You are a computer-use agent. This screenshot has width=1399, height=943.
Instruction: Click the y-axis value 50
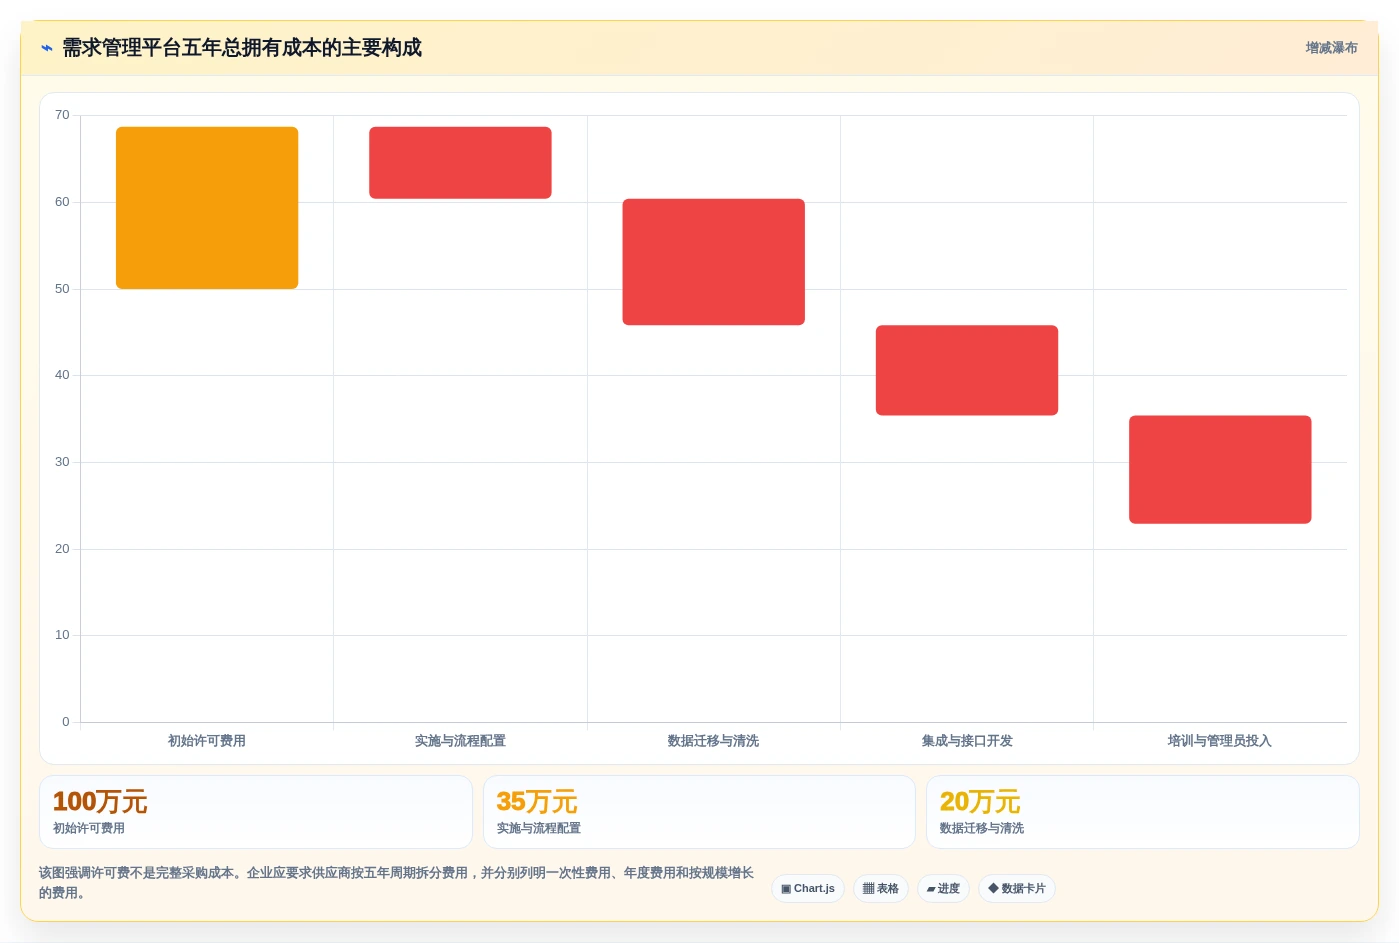(62, 289)
